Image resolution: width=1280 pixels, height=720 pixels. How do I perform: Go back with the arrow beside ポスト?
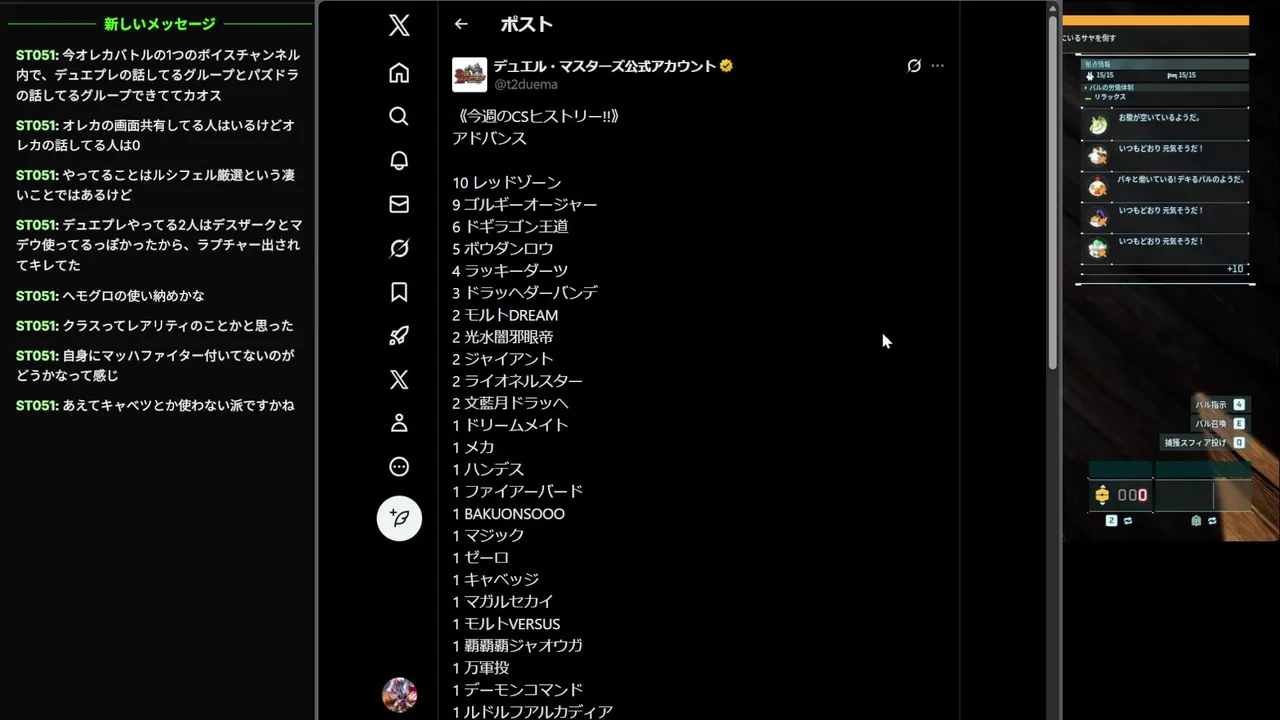[x=461, y=24]
